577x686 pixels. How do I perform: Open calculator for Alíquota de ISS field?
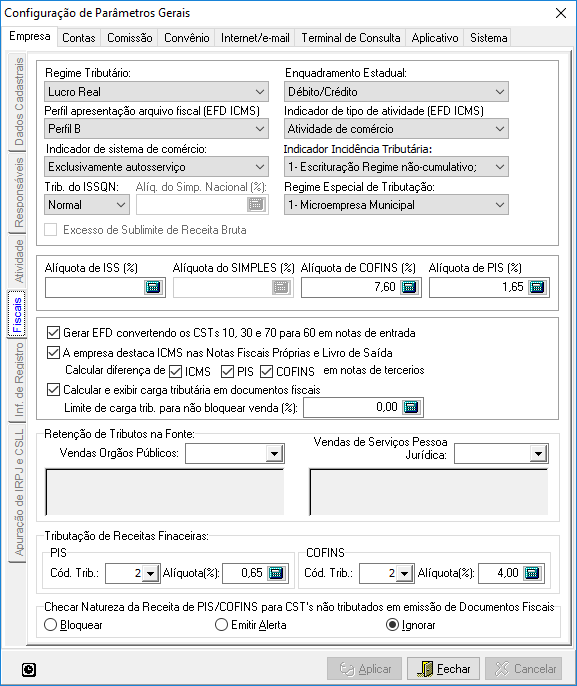153,287
